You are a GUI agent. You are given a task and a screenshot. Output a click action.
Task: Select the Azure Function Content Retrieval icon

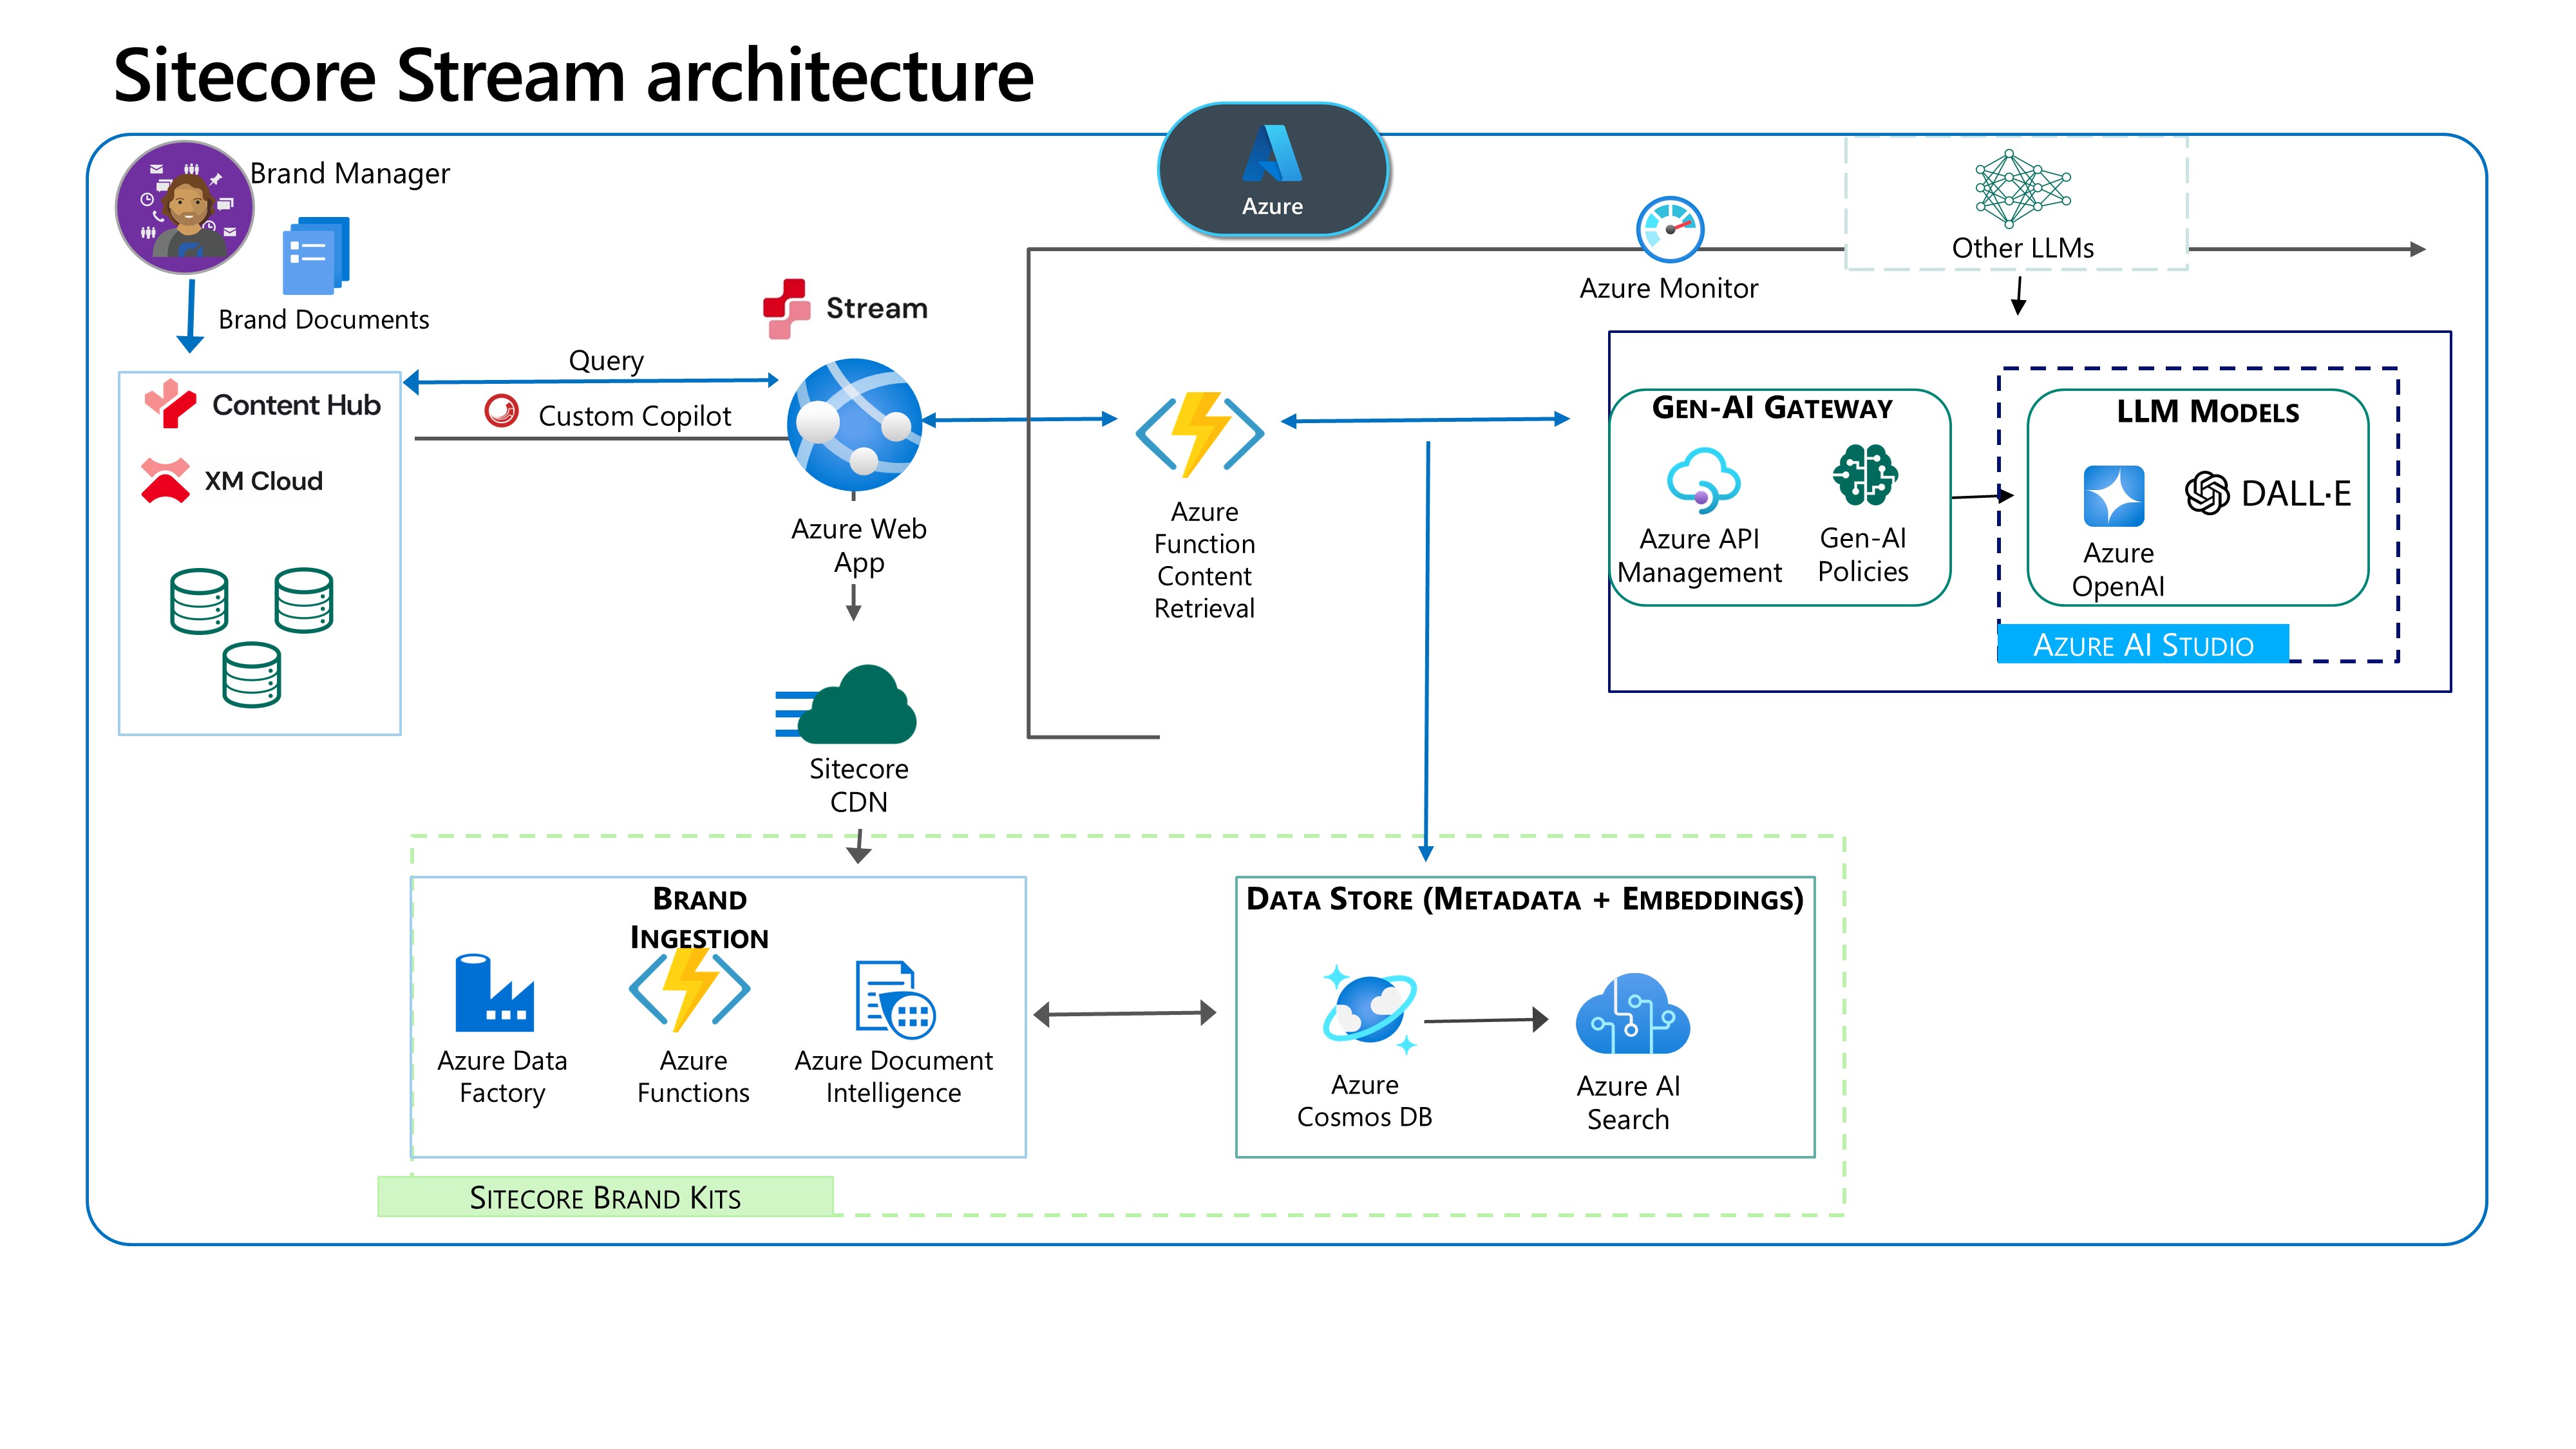(x=1199, y=434)
